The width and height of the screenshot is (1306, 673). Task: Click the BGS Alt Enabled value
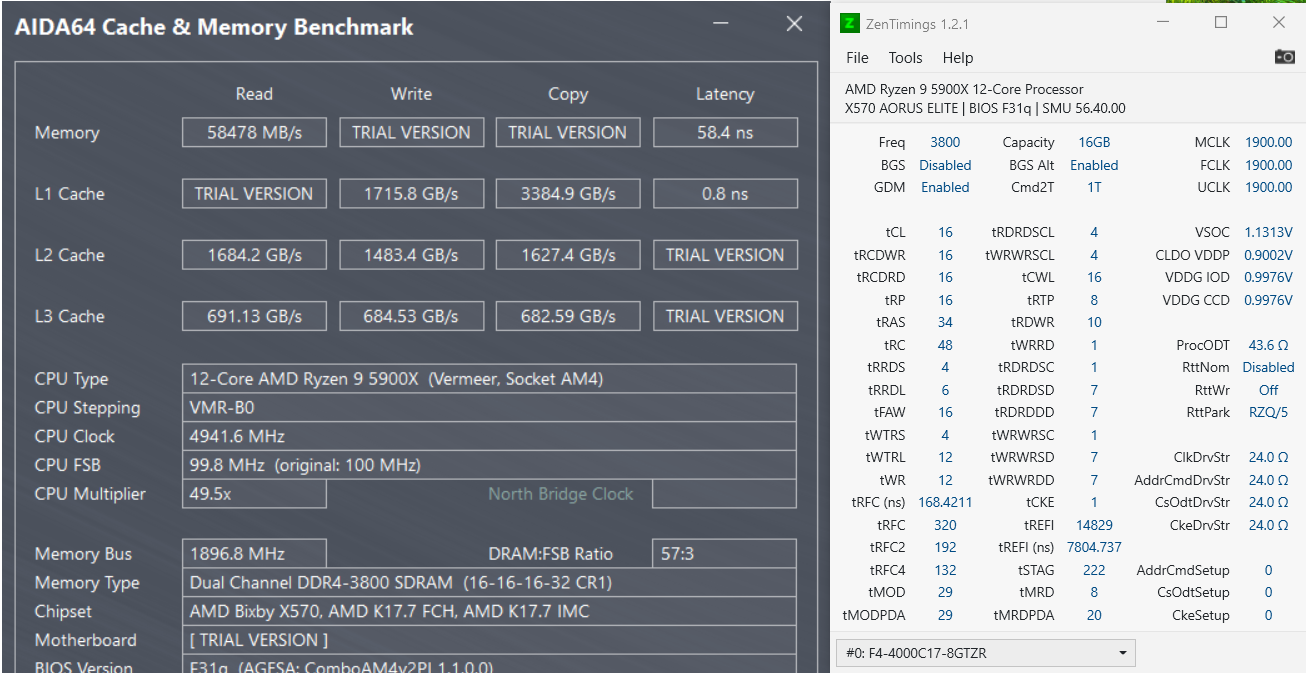[x=1094, y=165]
